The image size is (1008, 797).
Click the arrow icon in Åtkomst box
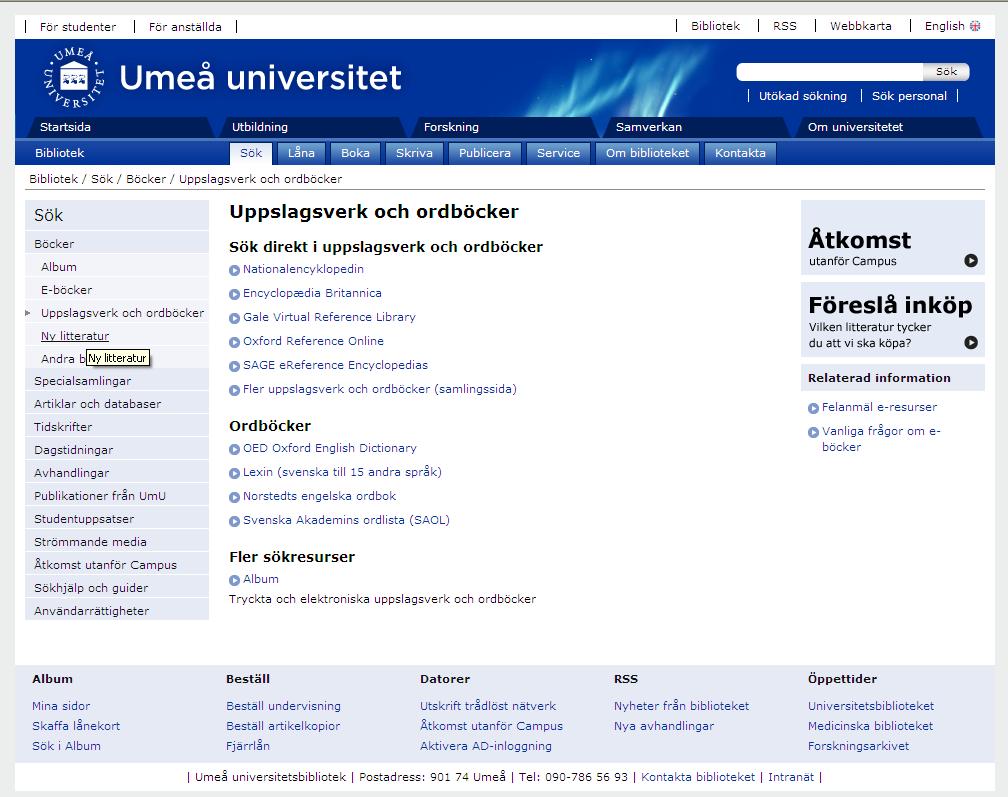click(971, 261)
